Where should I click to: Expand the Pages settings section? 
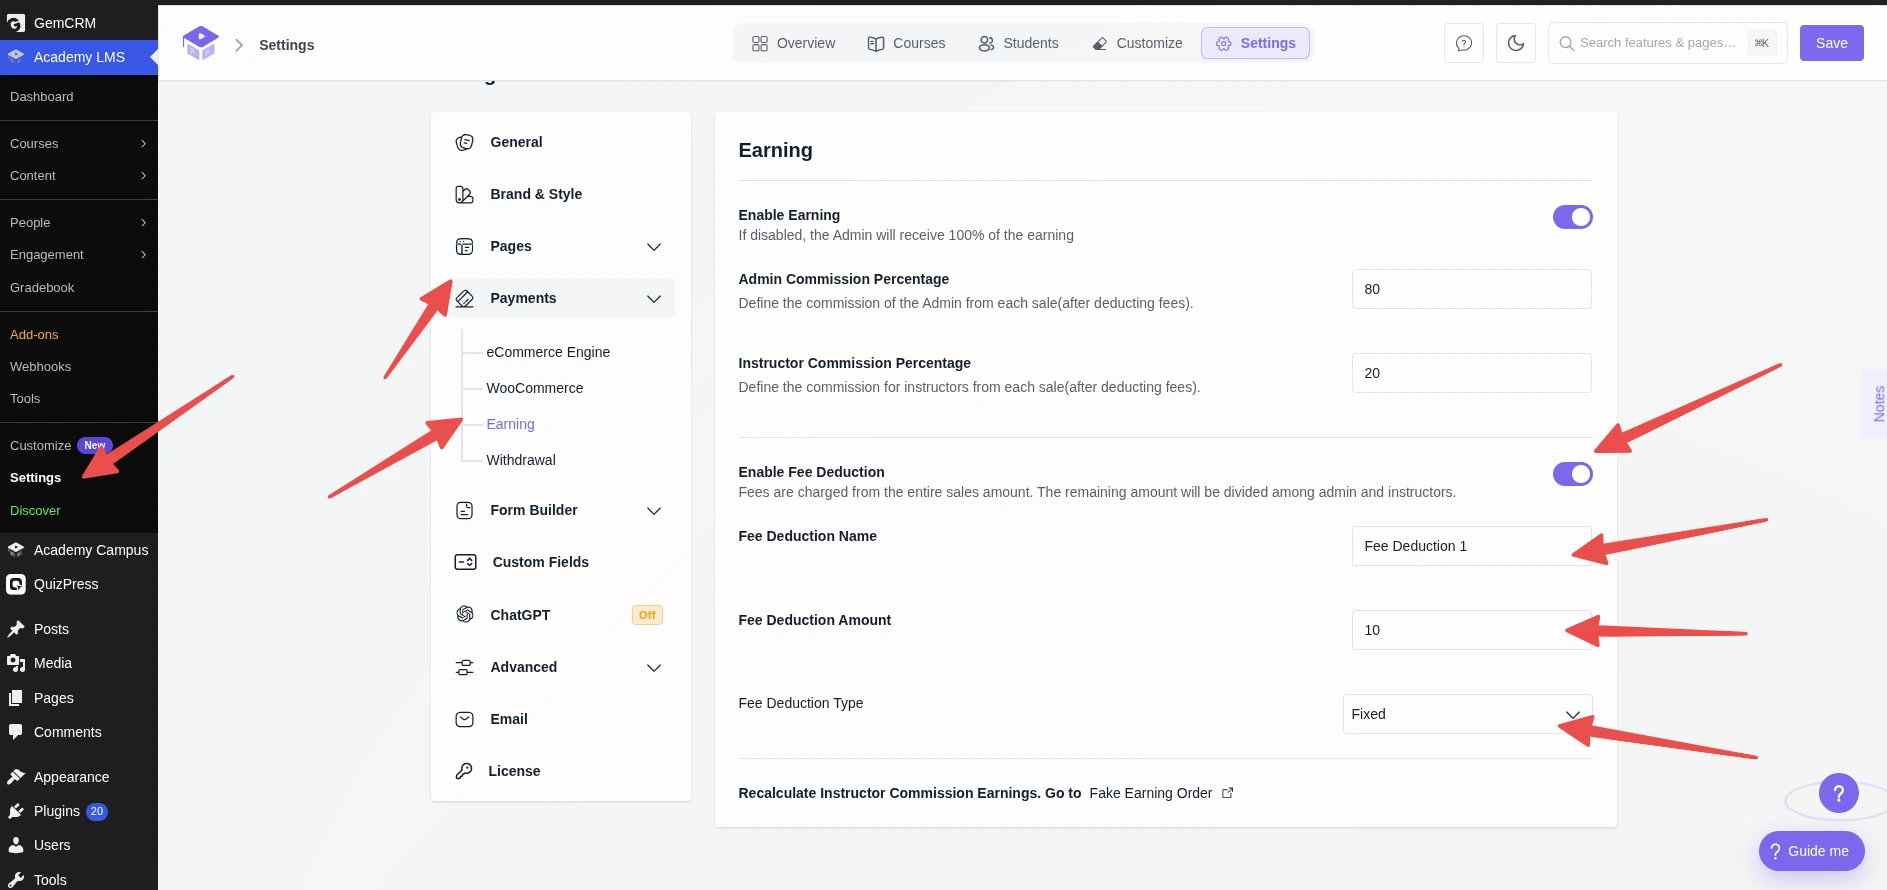coord(654,247)
